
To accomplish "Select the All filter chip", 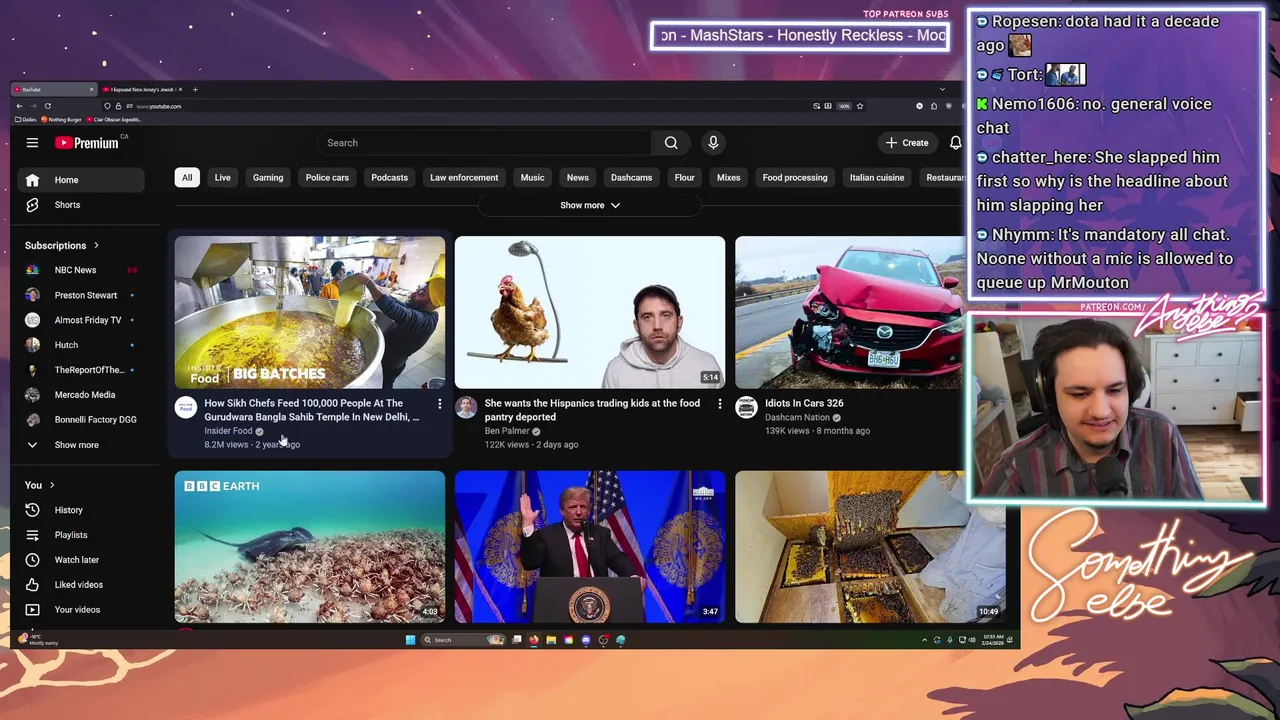I will (187, 178).
